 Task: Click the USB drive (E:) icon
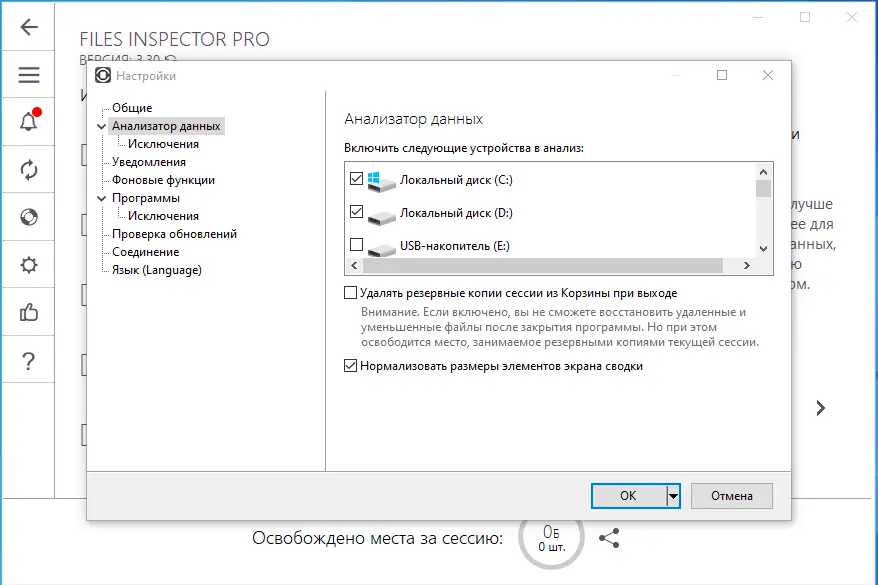click(381, 250)
